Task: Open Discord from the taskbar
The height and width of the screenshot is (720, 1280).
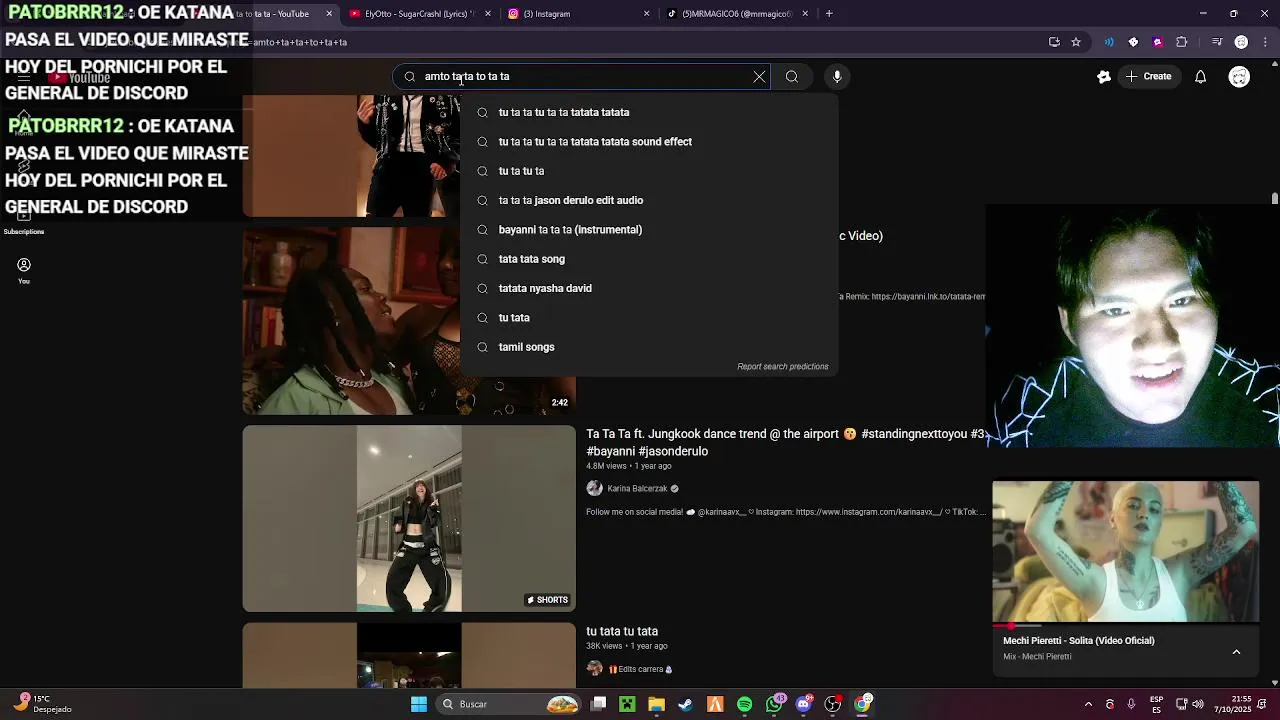Action: click(803, 704)
